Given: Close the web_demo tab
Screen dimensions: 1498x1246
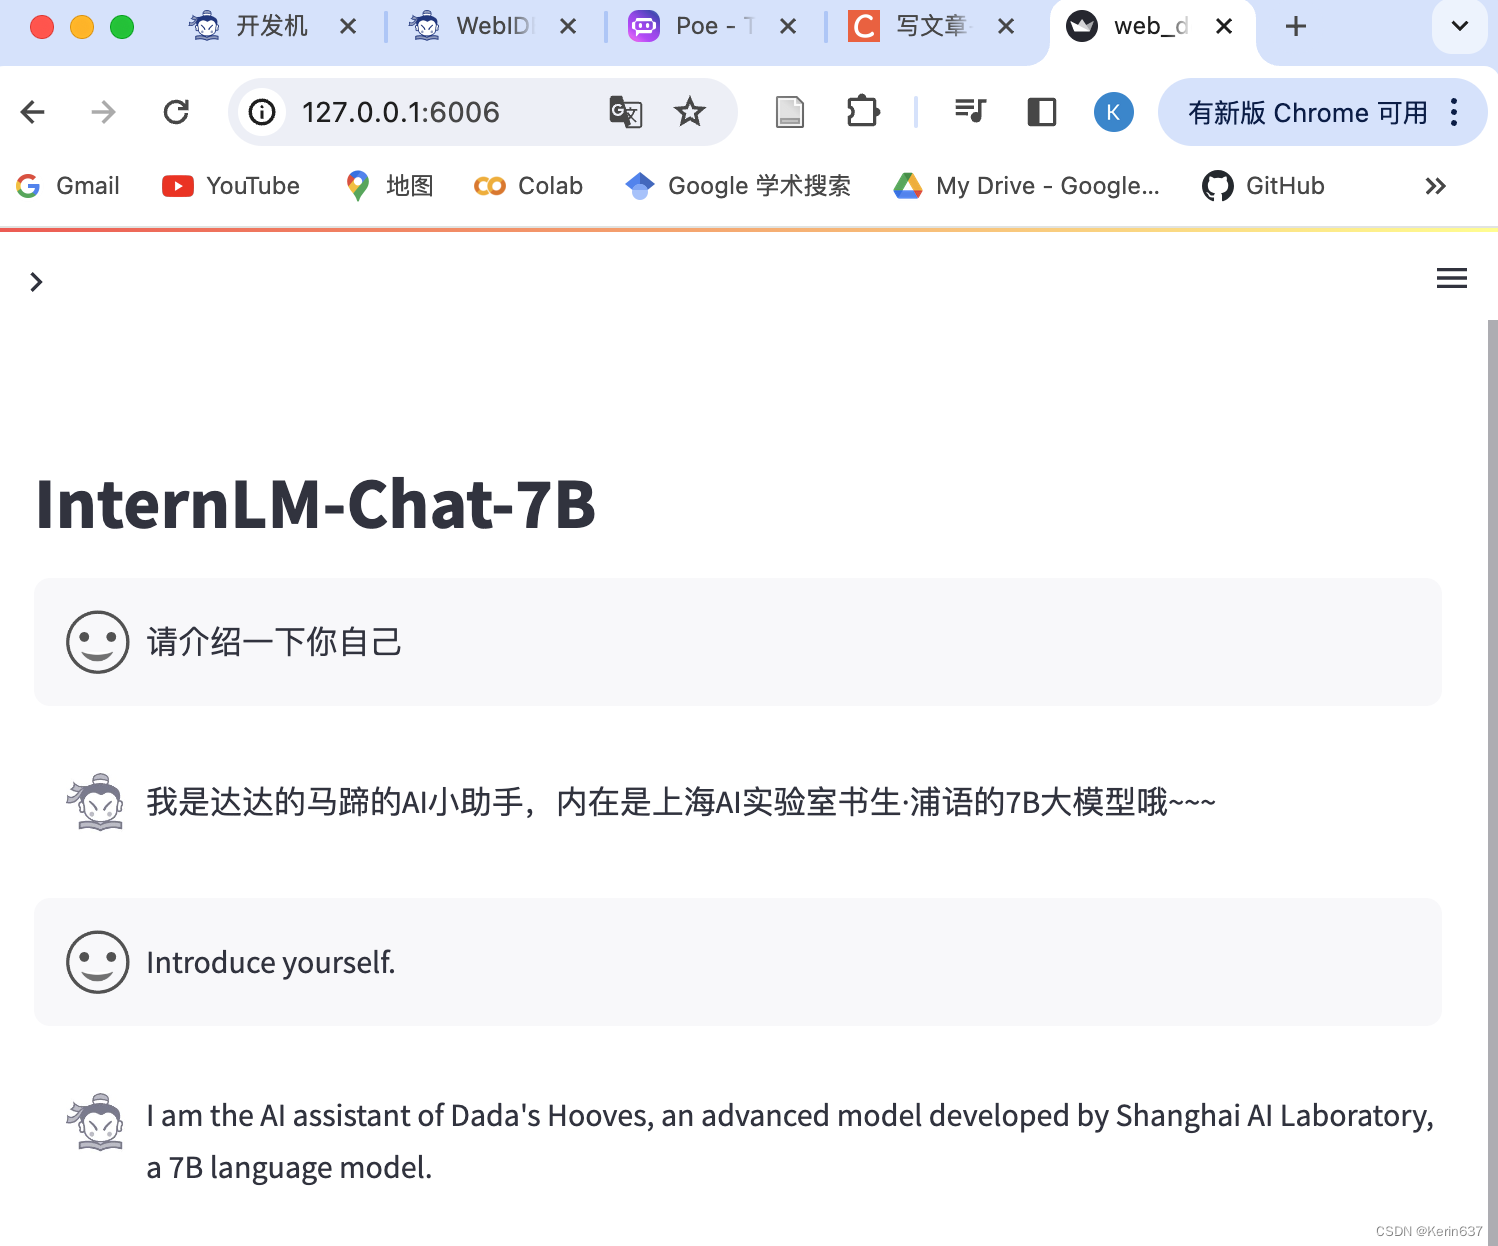Looking at the screenshot, I should [x=1224, y=26].
